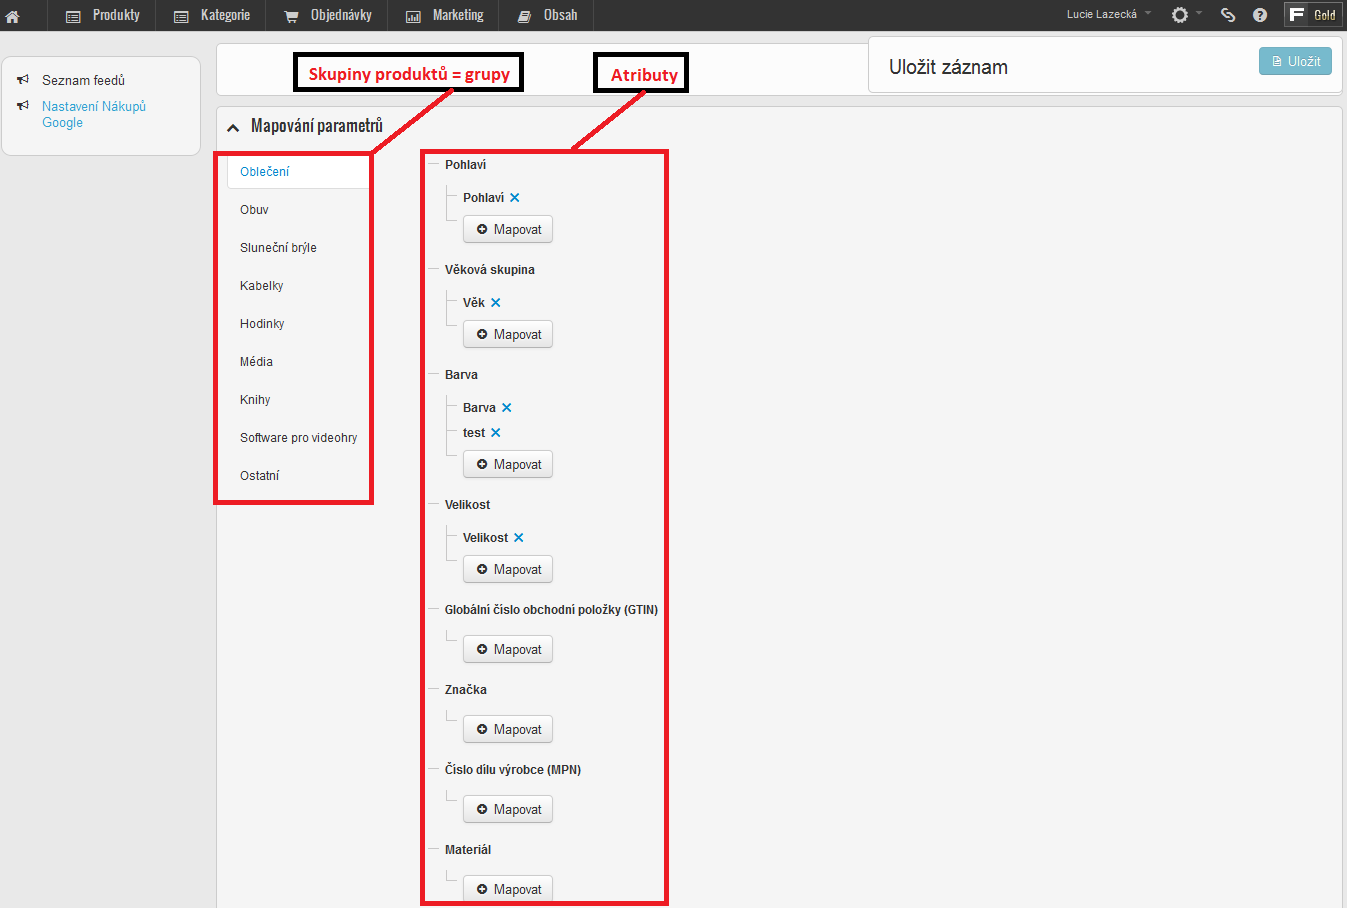Image resolution: width=1347 pixels, height=908 pixels.
Task: Remove the Věk mapped parameter
Action: tap(496, 303)
